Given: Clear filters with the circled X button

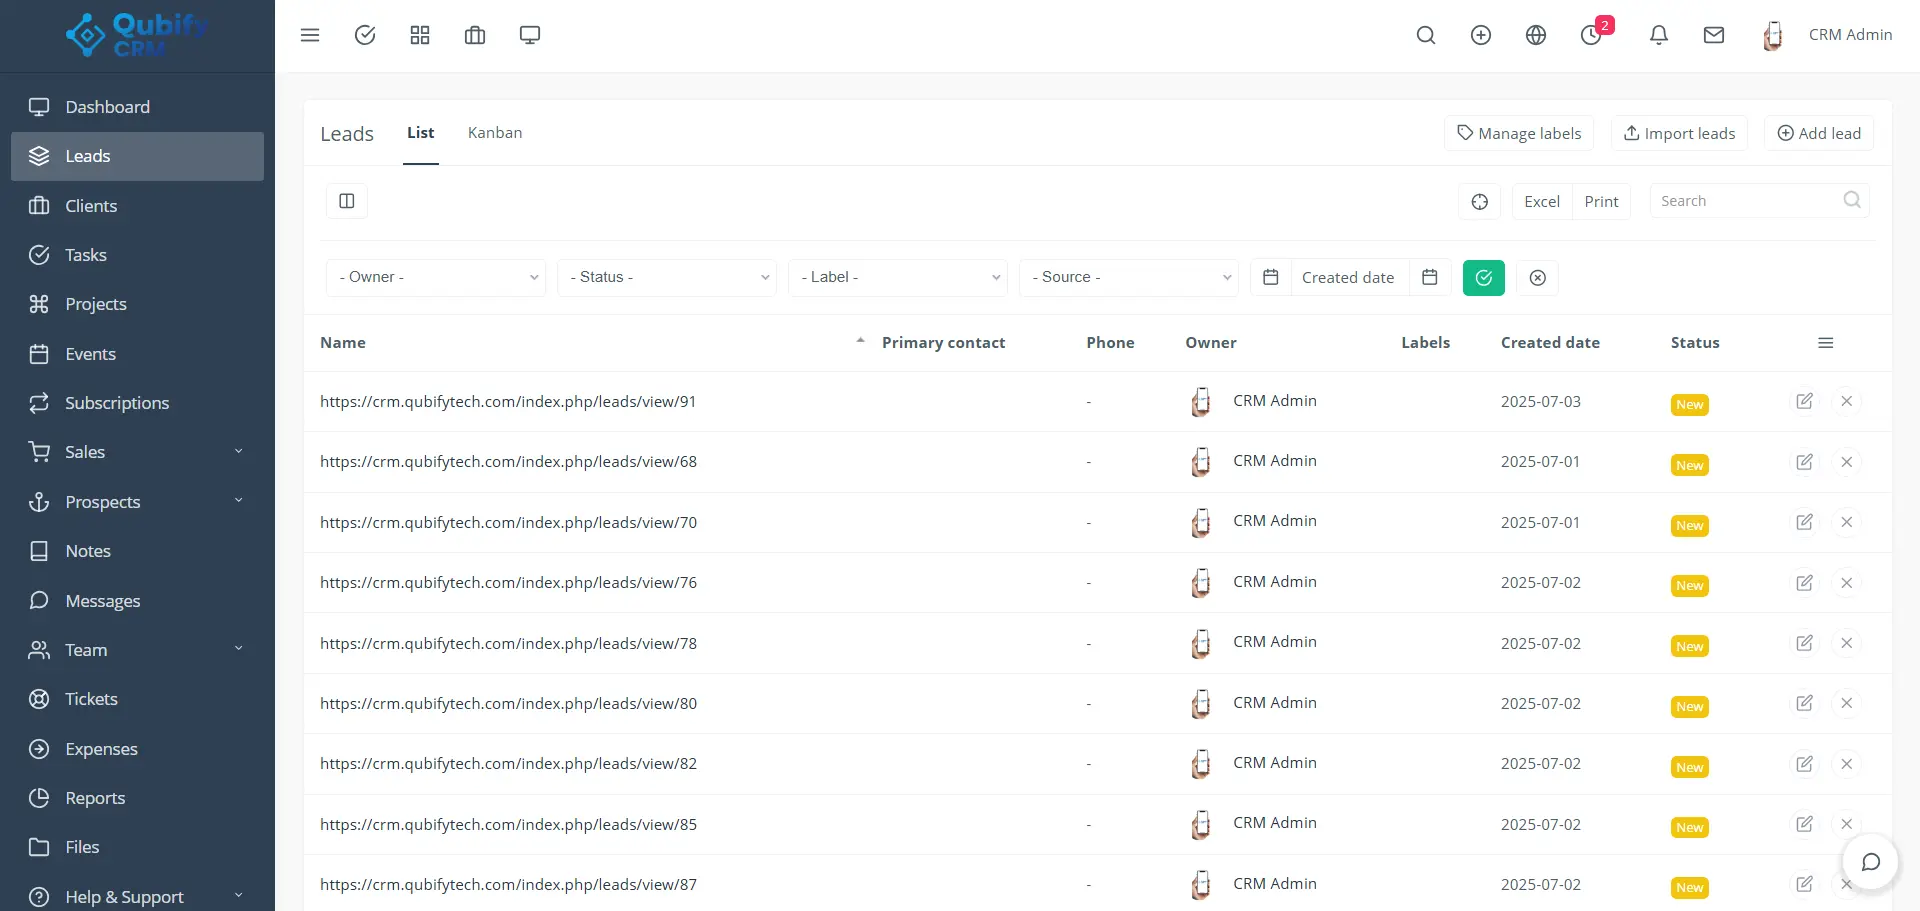Looking at the screenshot, I should [x=1537, y=278].
